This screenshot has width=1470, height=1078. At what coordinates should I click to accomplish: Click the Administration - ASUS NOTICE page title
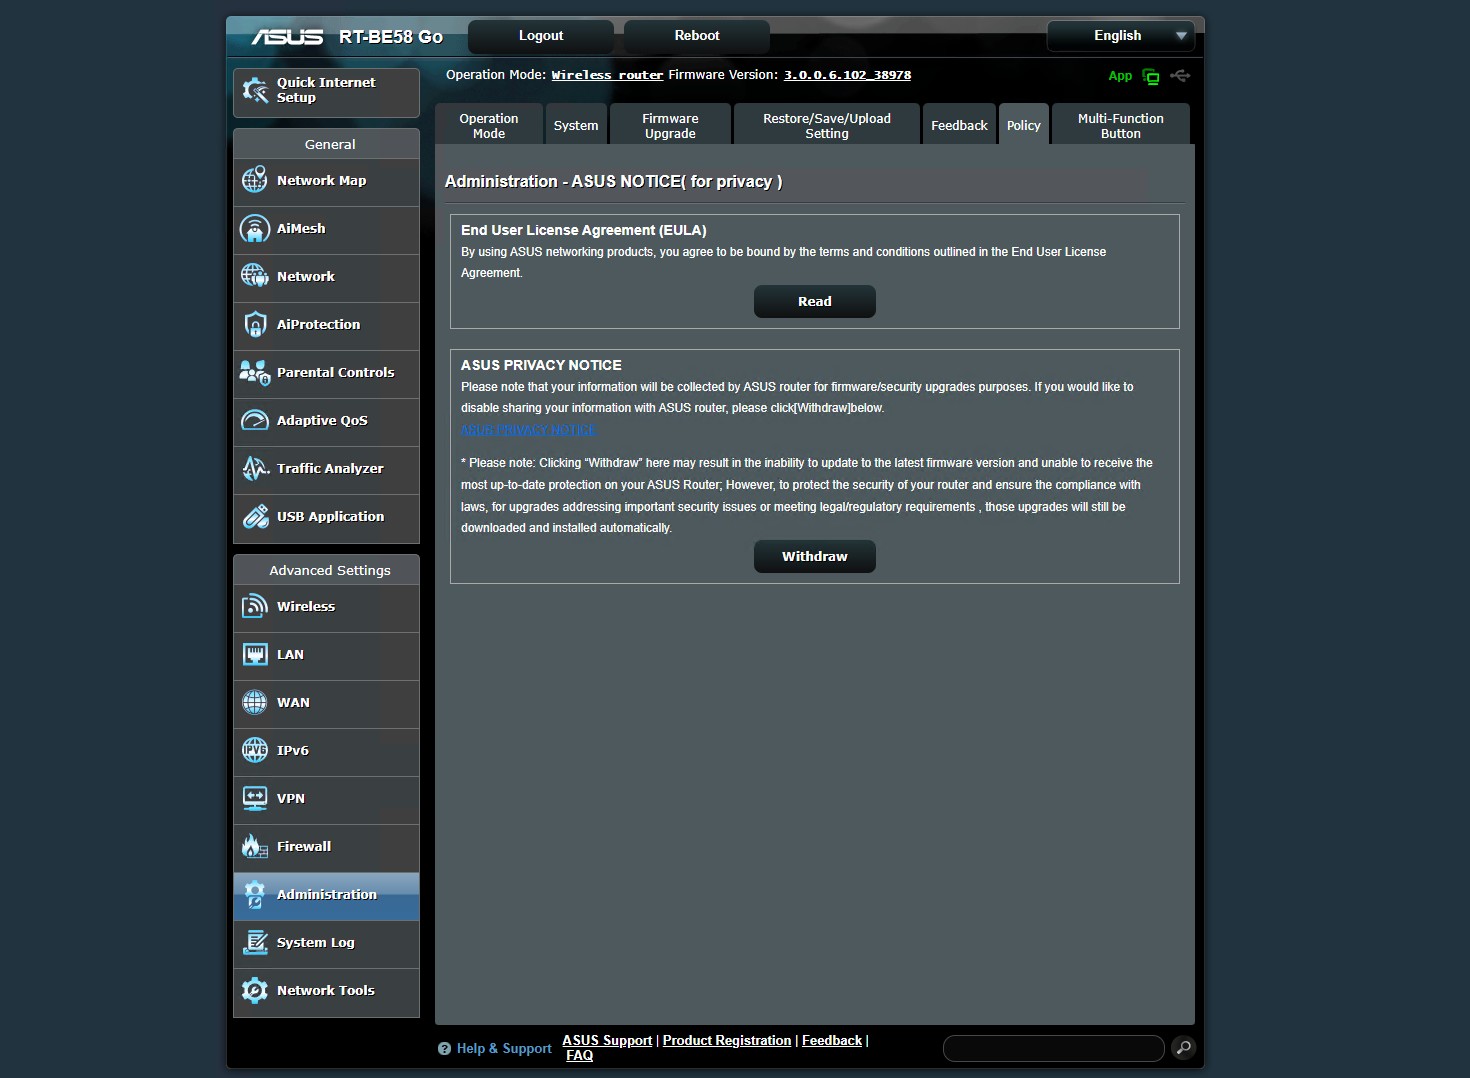(614, 182)
